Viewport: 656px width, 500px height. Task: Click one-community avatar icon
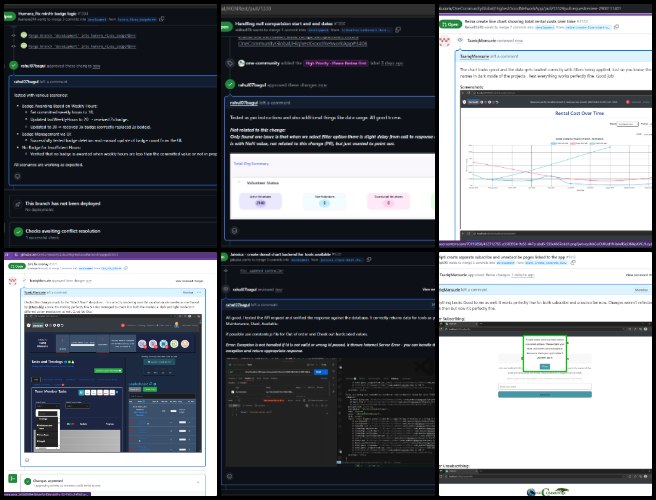(241, 63)
